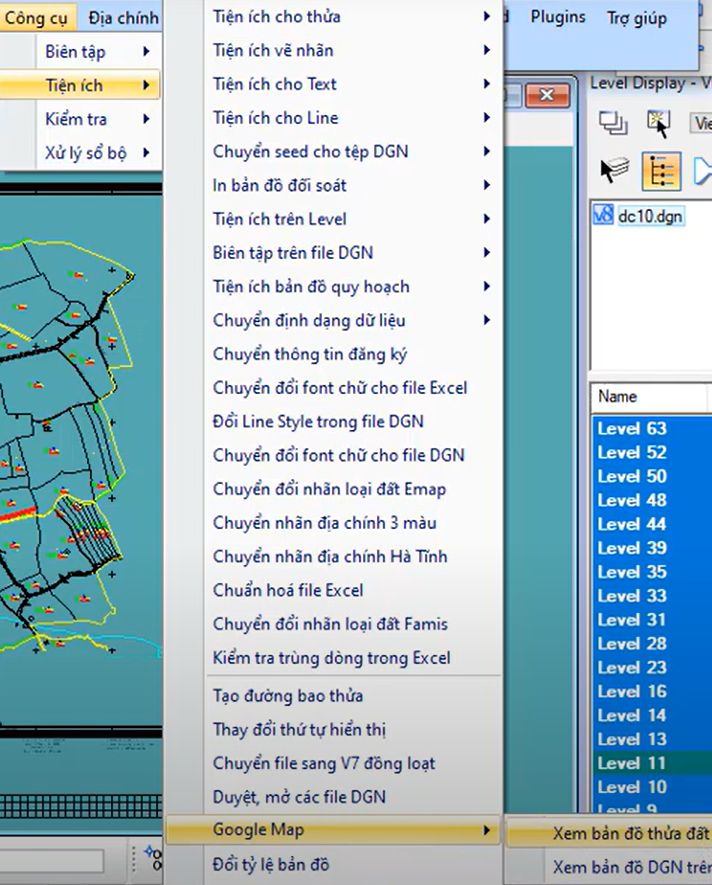Open the Google Map submenu
The width and height of the screenshot is (712, 885).
click(333, 830)
